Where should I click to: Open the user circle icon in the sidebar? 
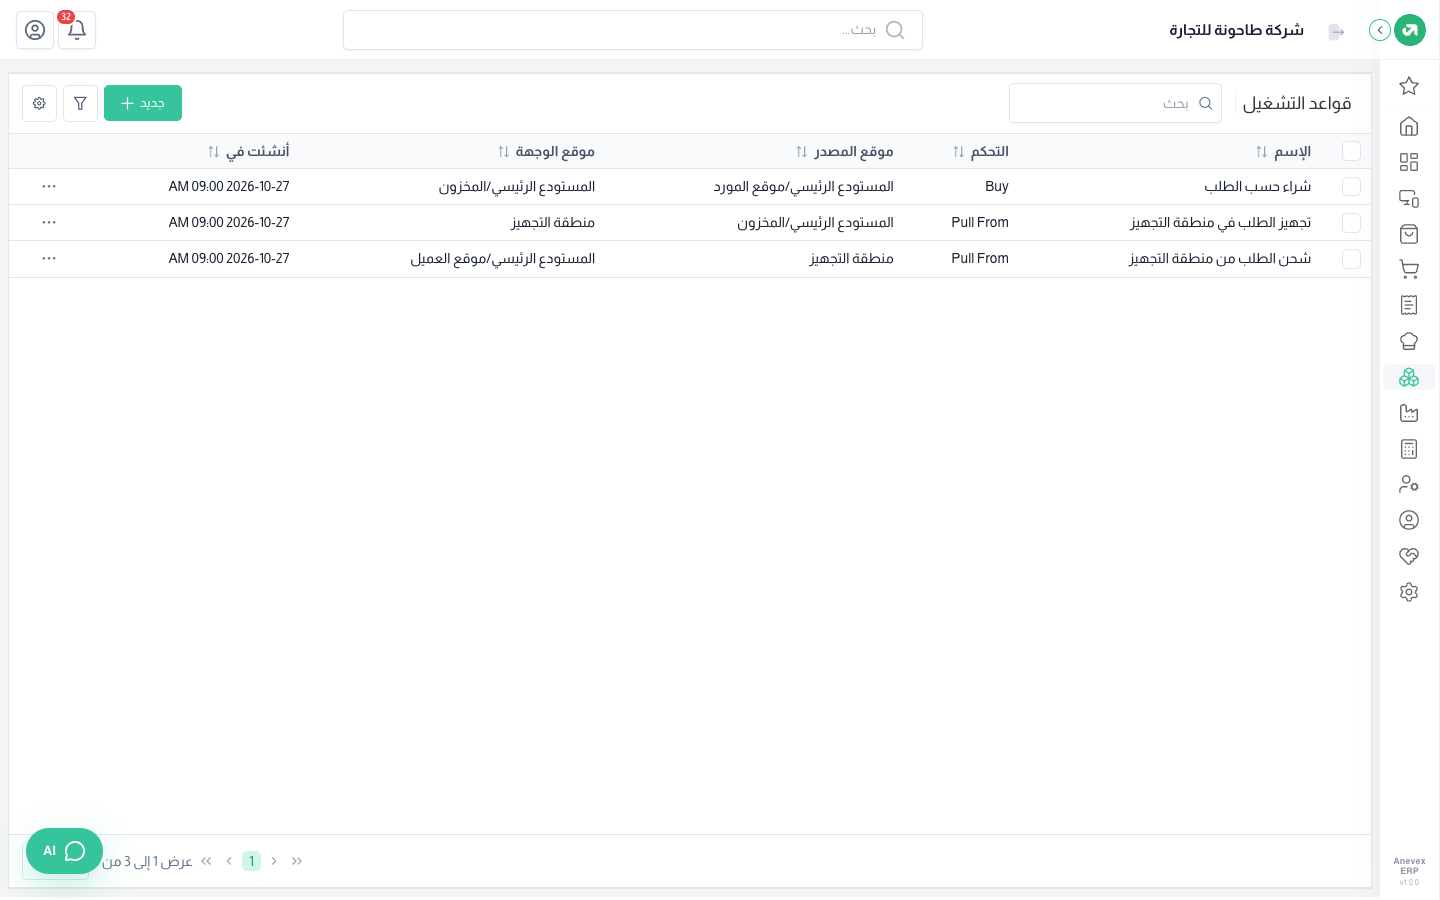[x=1409, y=520]
